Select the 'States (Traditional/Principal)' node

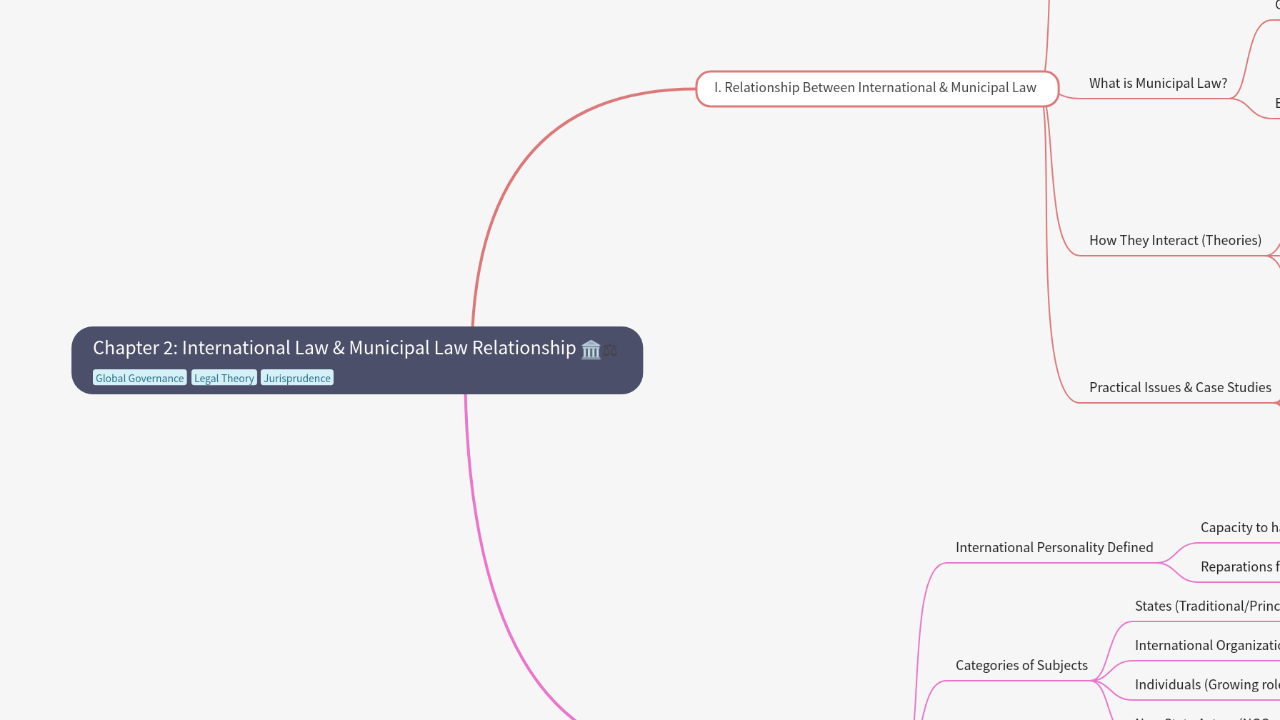[x=1206, y=606]
